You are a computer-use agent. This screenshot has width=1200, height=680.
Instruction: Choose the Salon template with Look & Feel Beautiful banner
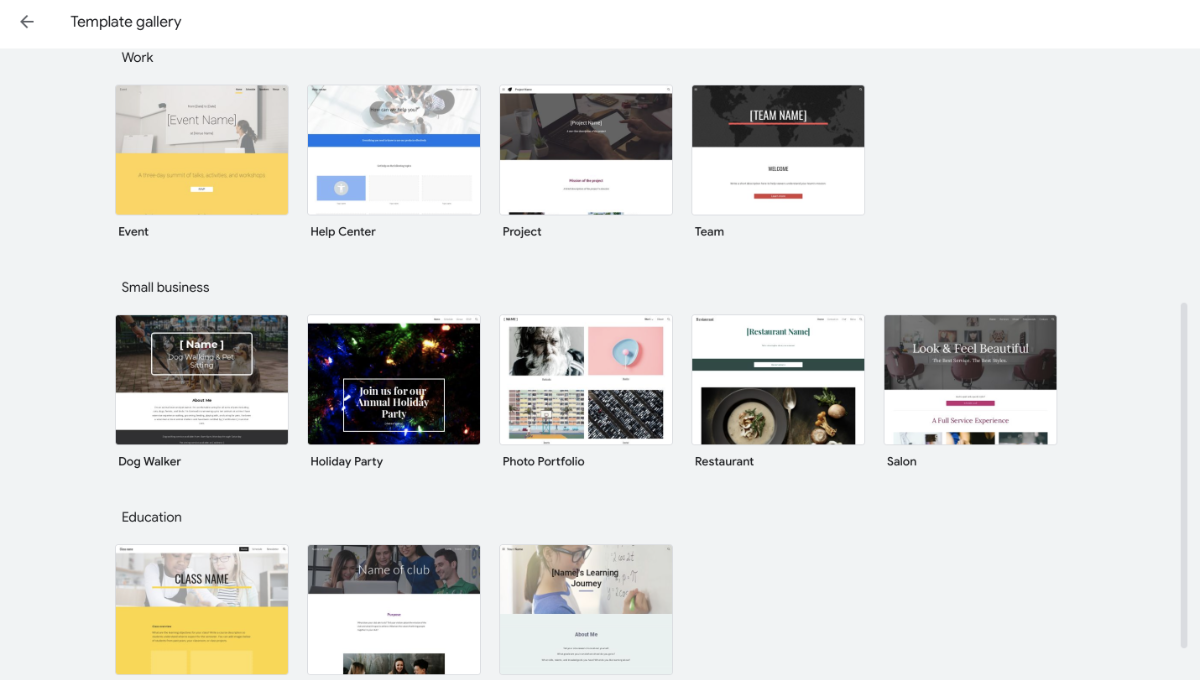(969, 380)
